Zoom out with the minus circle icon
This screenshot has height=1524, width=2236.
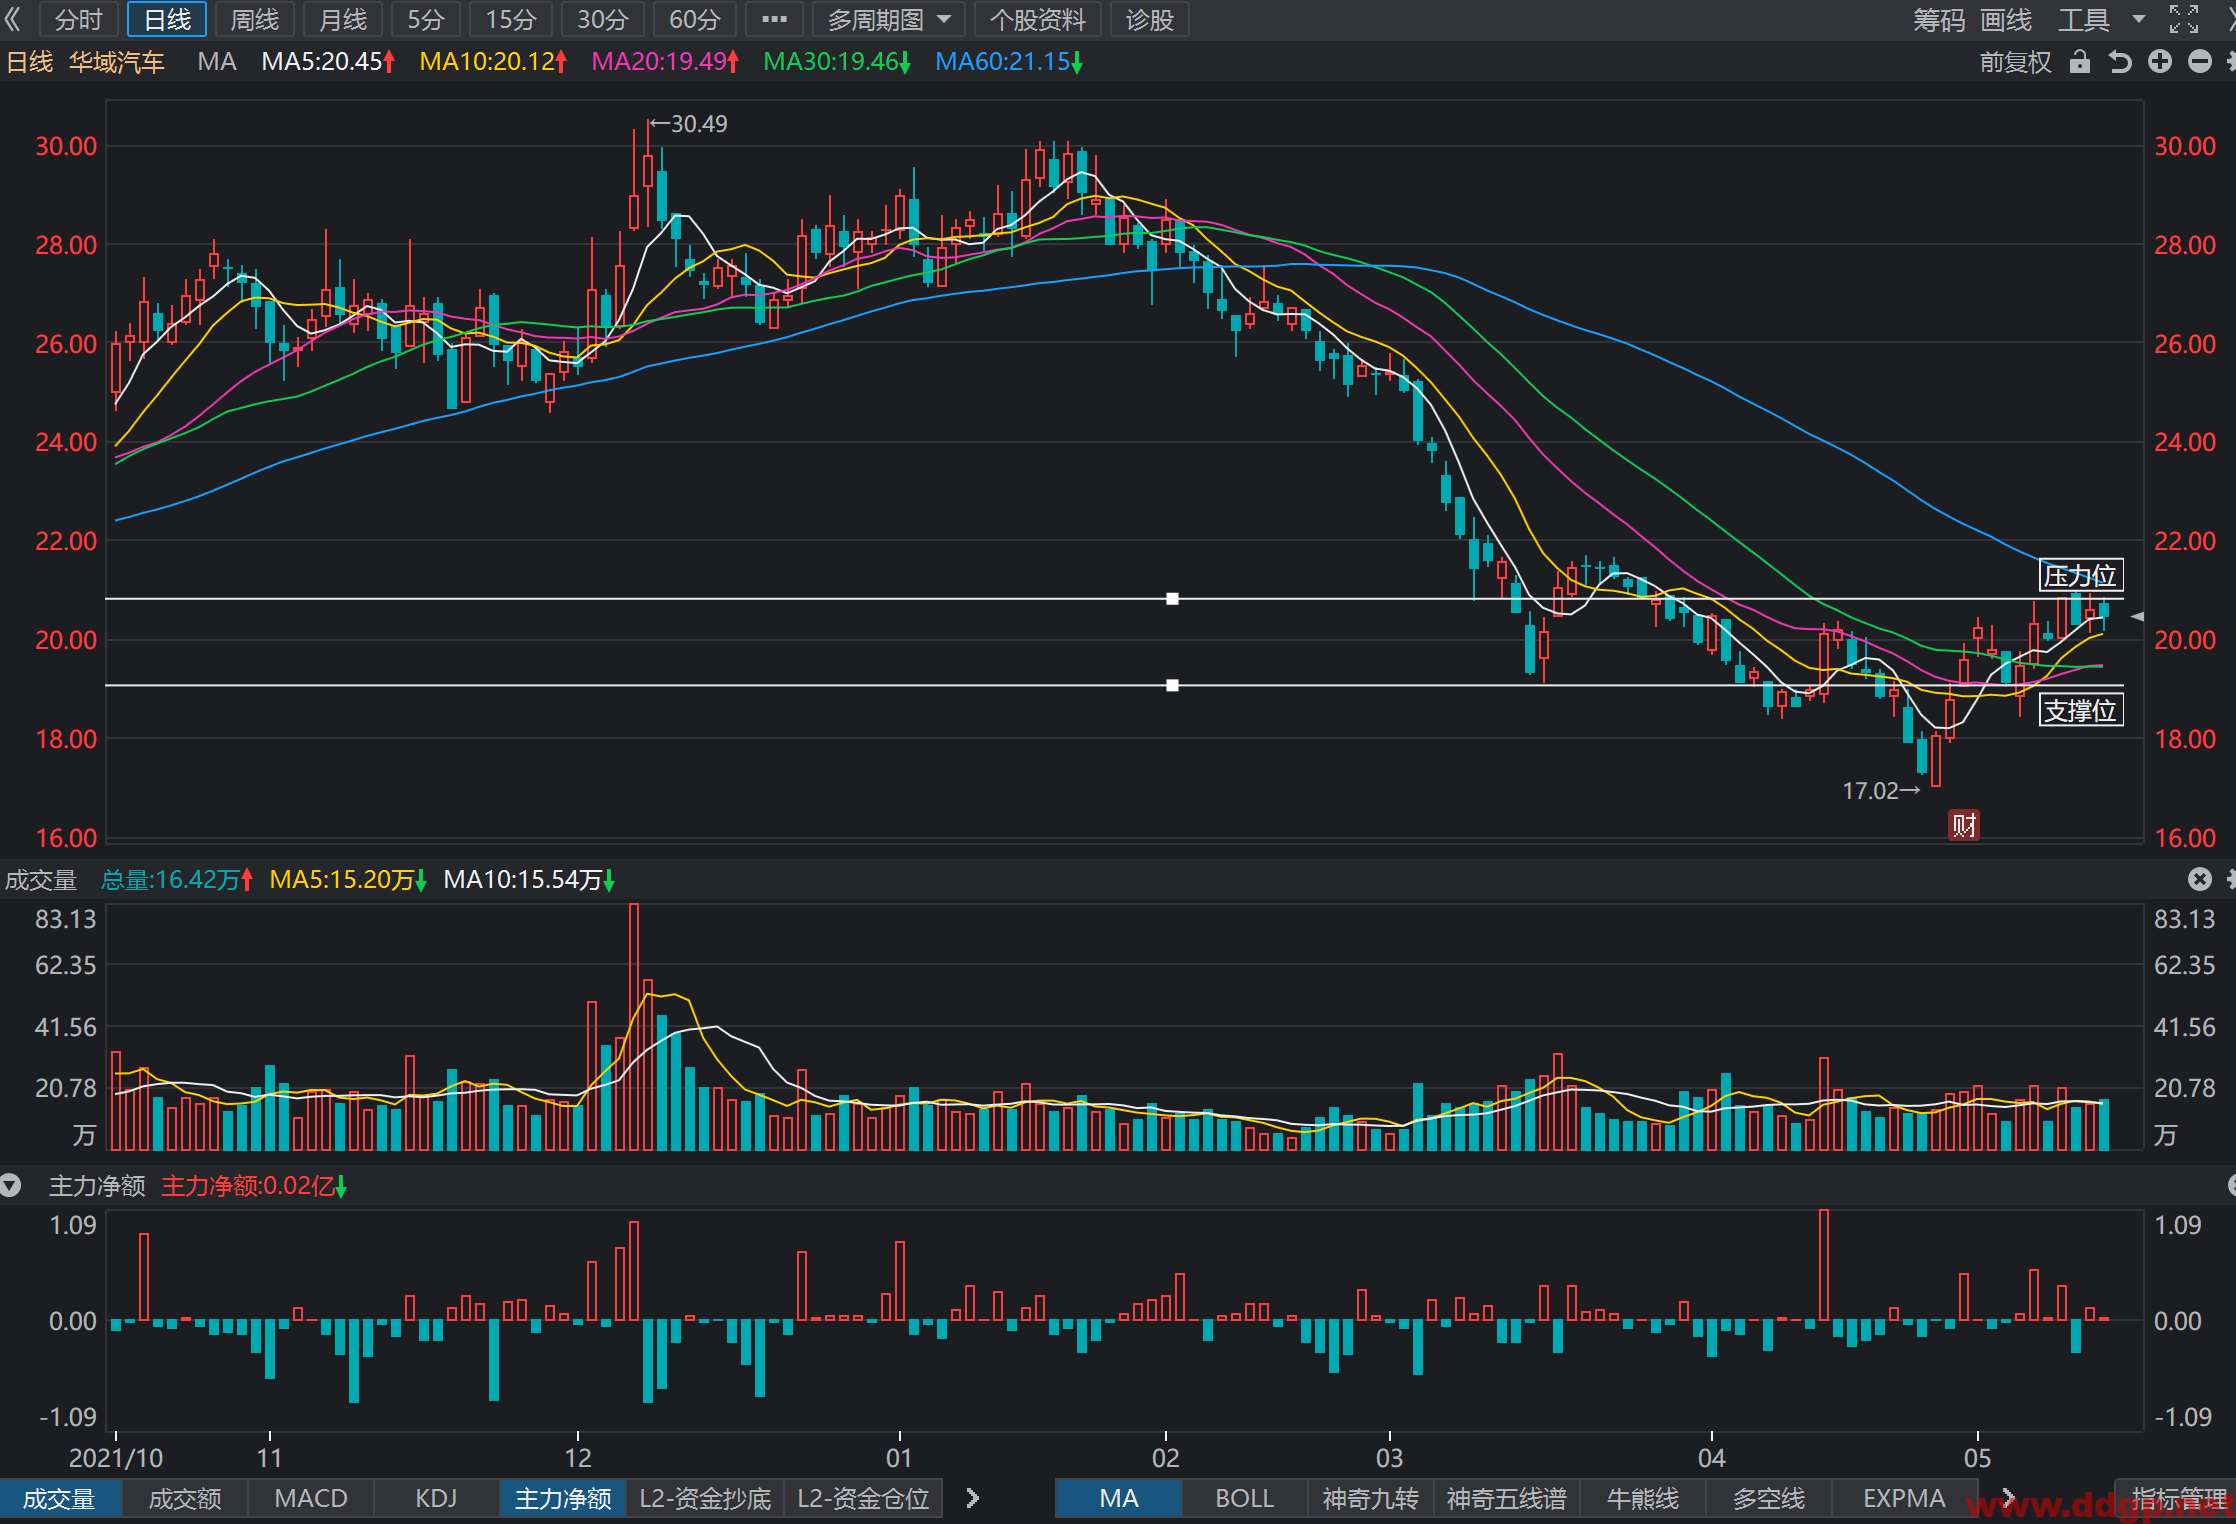click(2200, 62)
